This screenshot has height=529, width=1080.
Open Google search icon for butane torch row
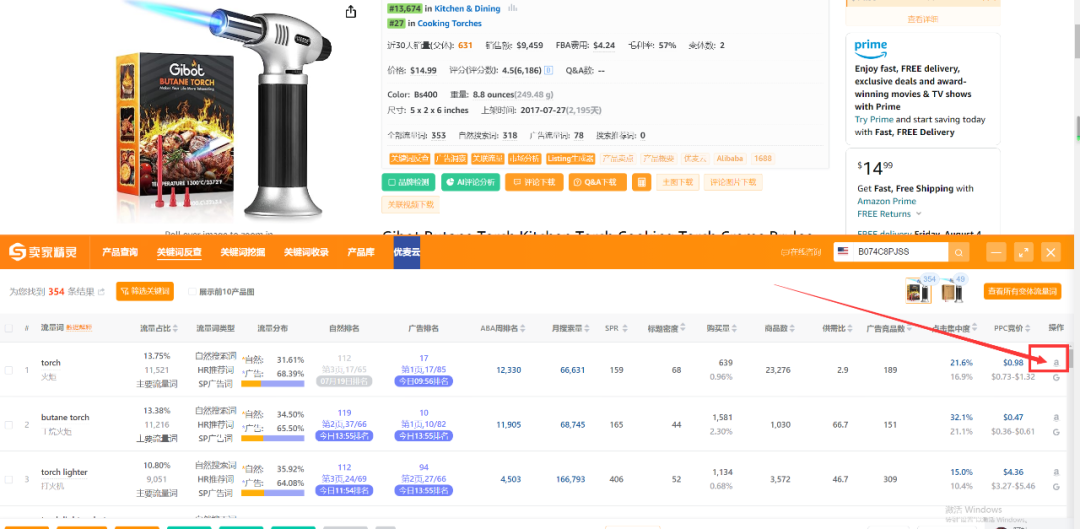(x=1056, y=432)
